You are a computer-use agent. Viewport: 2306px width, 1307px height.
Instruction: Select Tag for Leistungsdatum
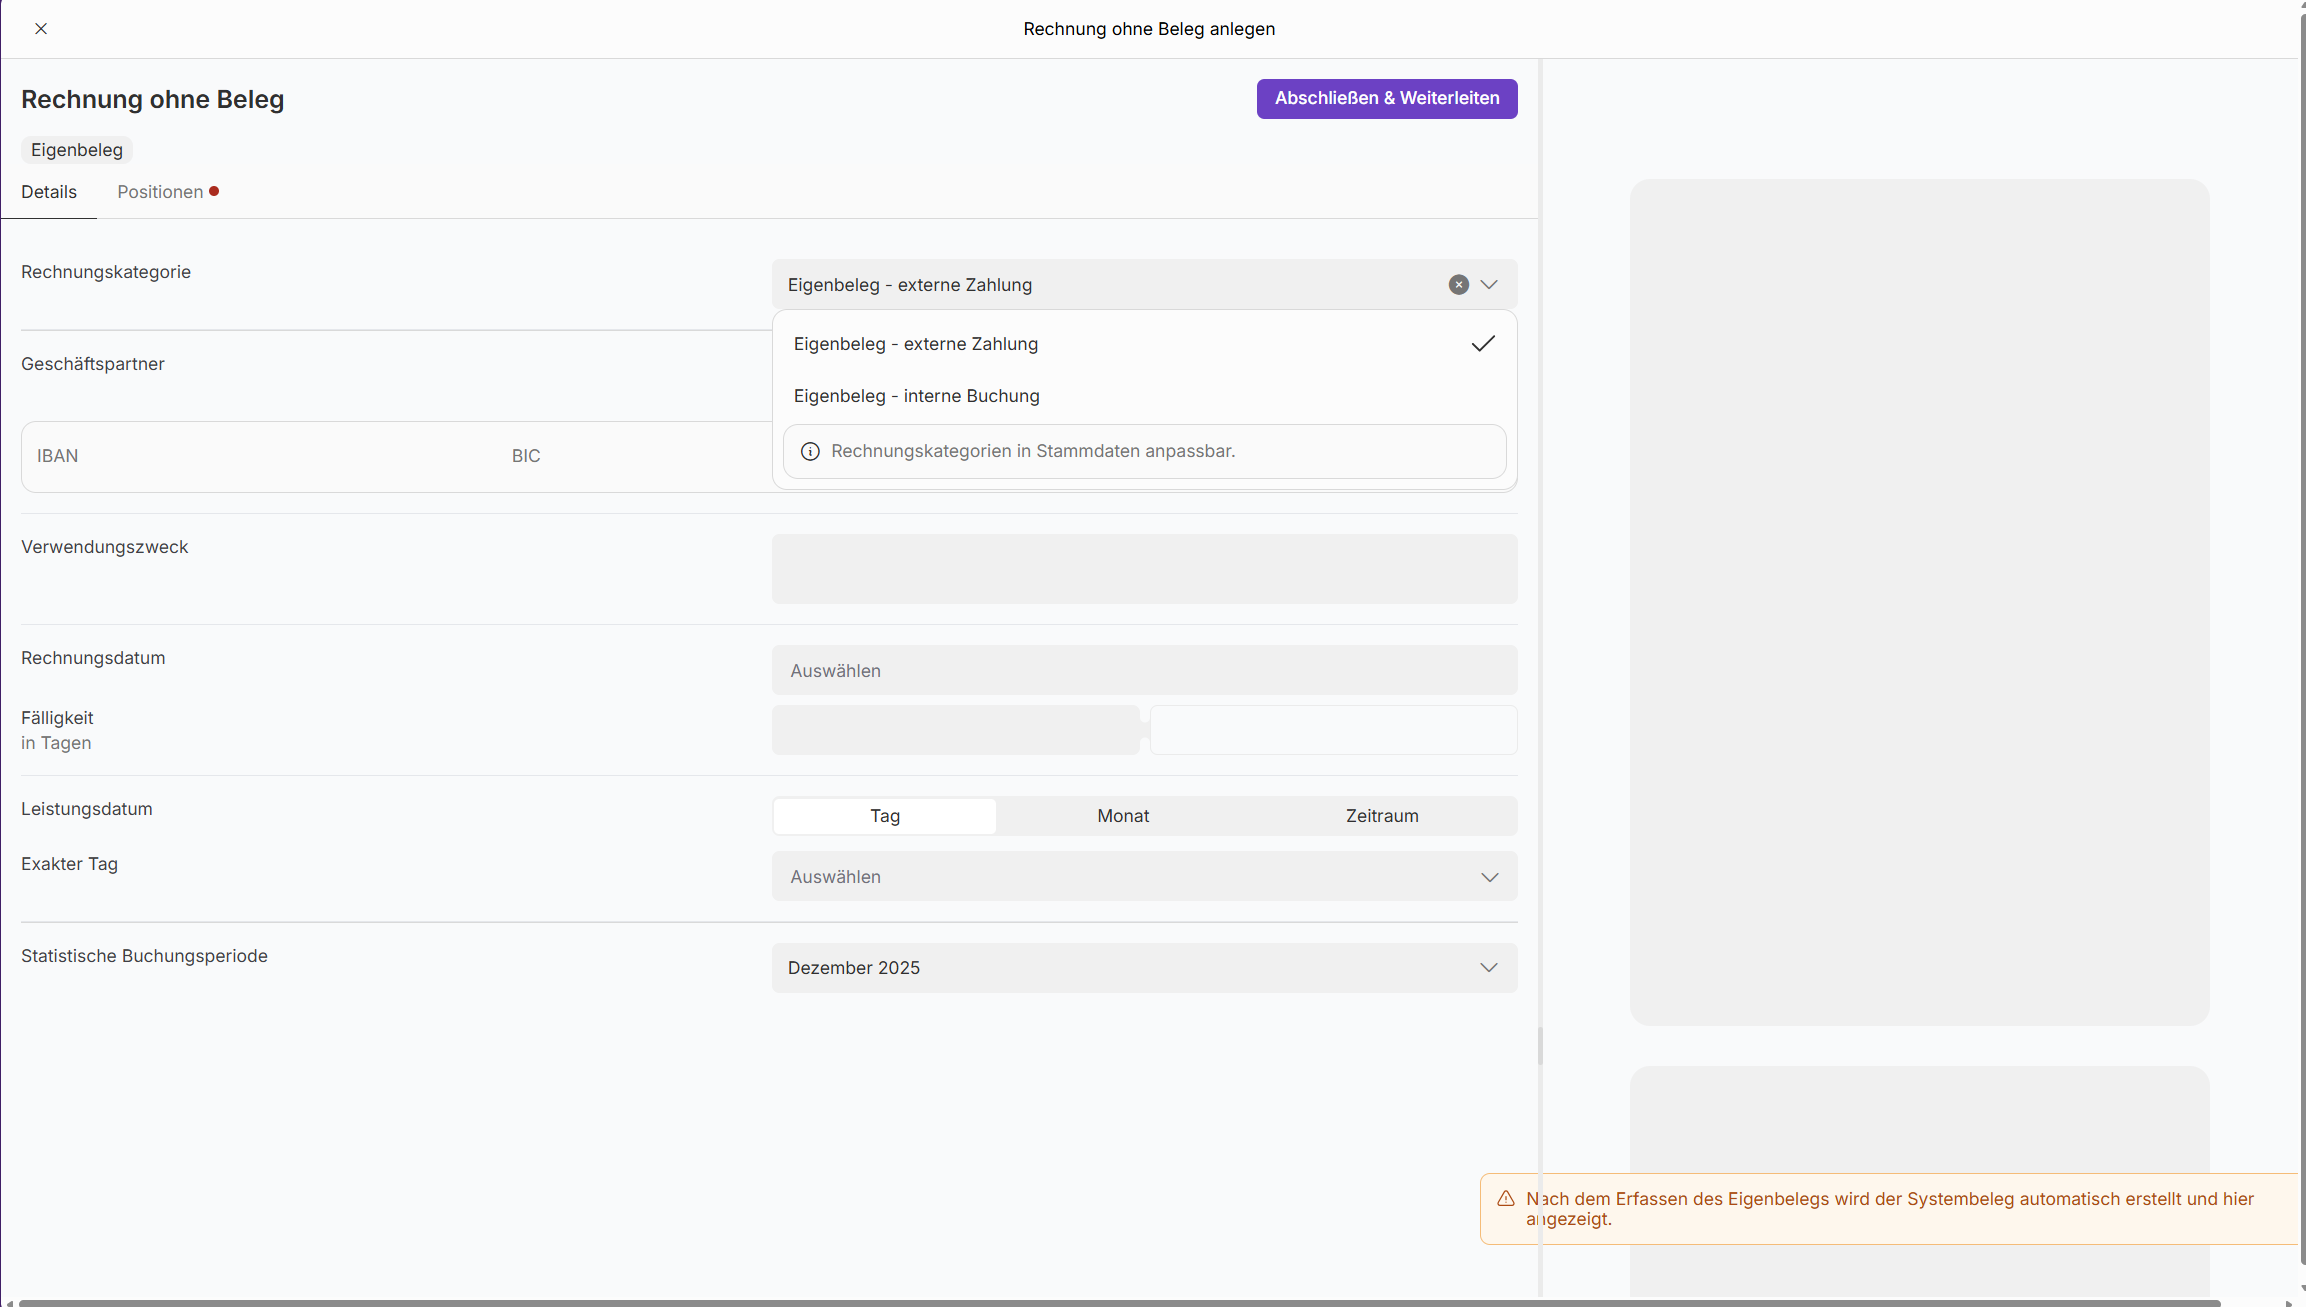pos(884,816)
